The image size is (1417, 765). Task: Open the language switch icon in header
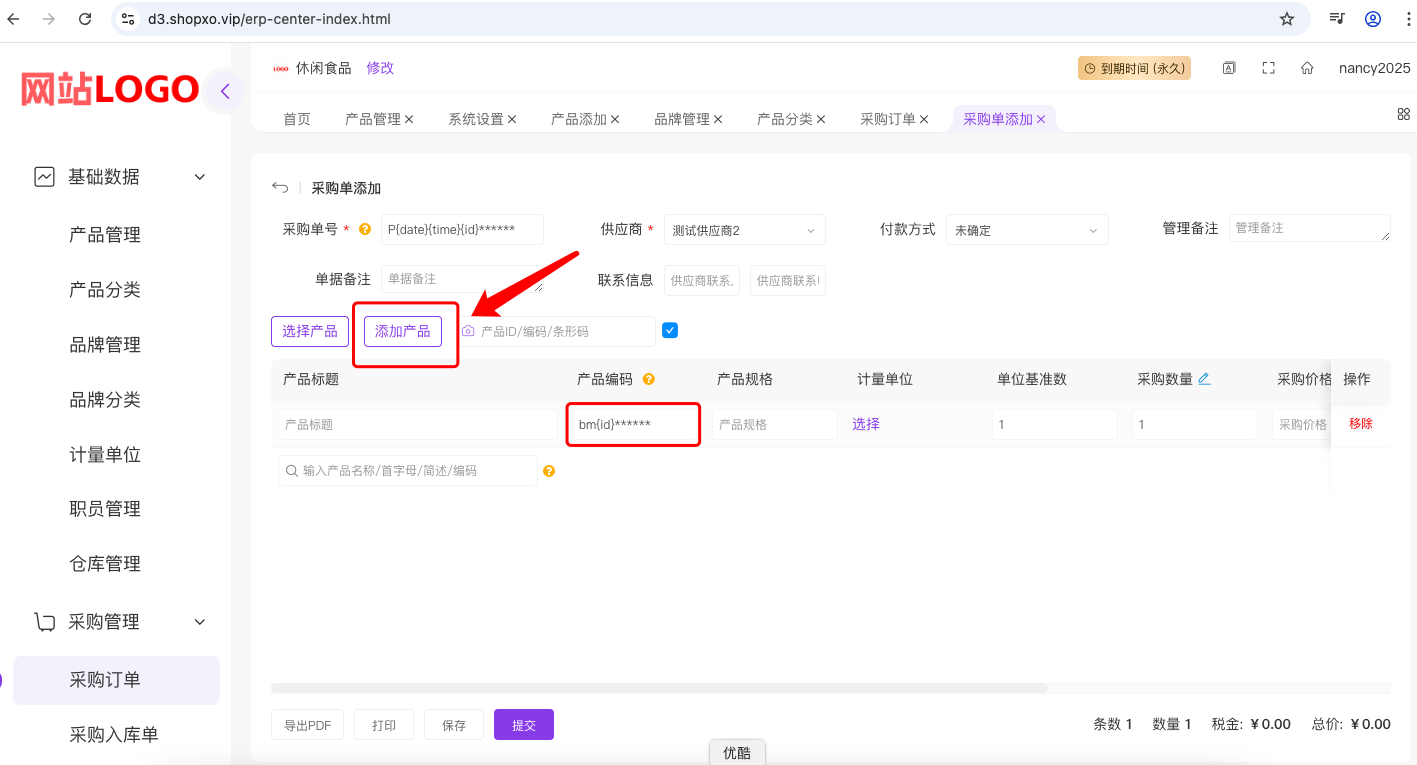(1229, 68)
